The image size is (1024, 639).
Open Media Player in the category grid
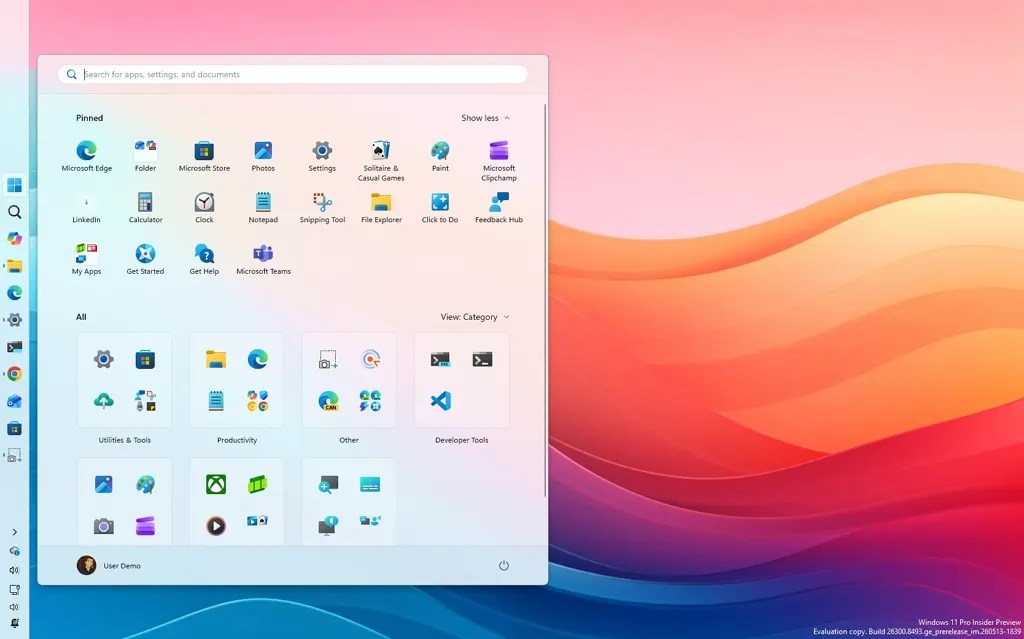point(216,526)
